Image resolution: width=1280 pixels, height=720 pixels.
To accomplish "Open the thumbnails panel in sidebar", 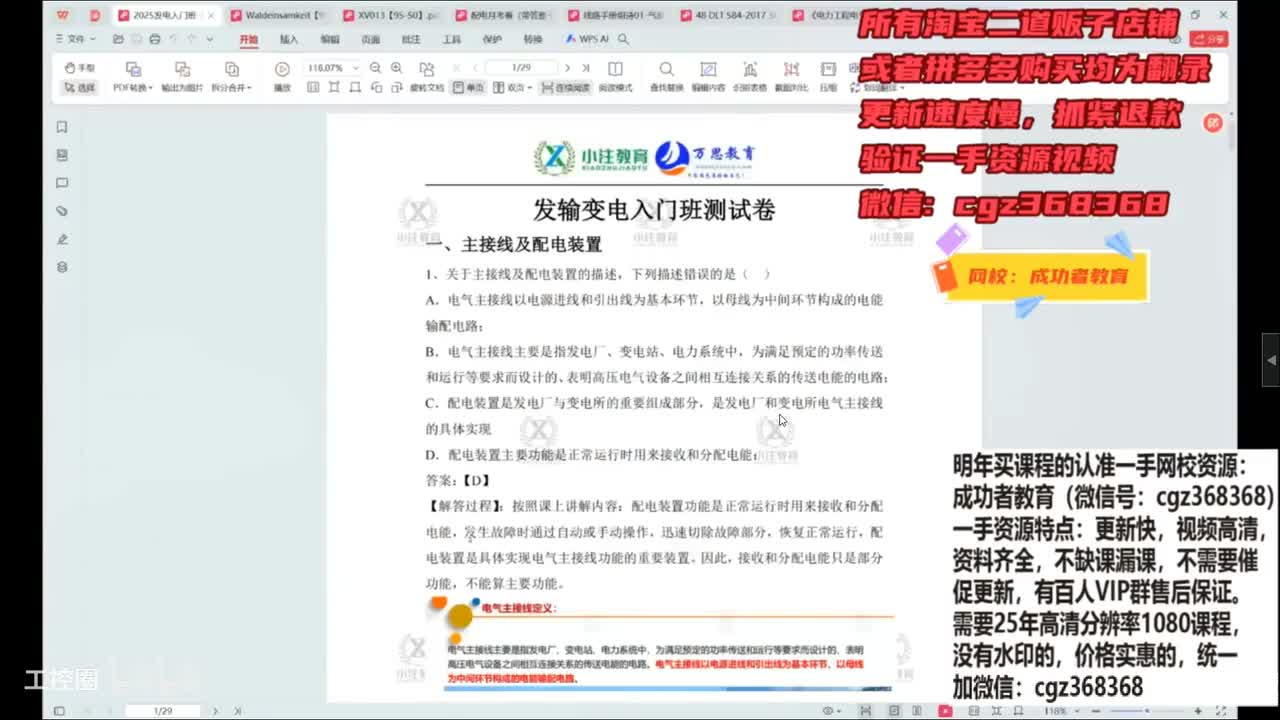I will [62, 155].
